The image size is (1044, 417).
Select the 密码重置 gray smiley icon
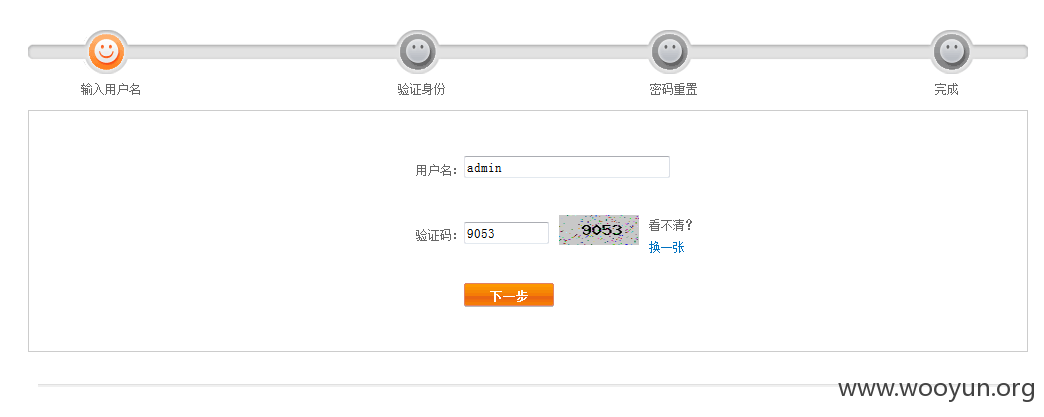point(669,51)
